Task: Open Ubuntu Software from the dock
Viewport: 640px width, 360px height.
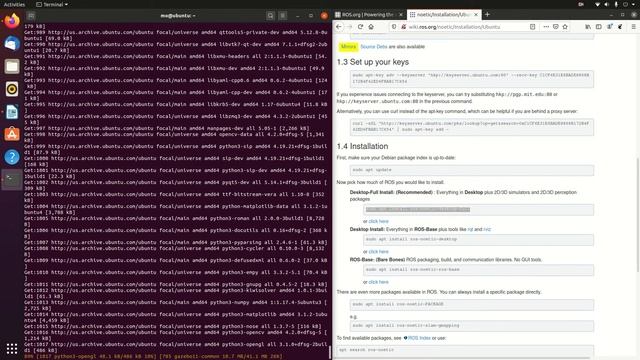Action: (x=12, y=134)
